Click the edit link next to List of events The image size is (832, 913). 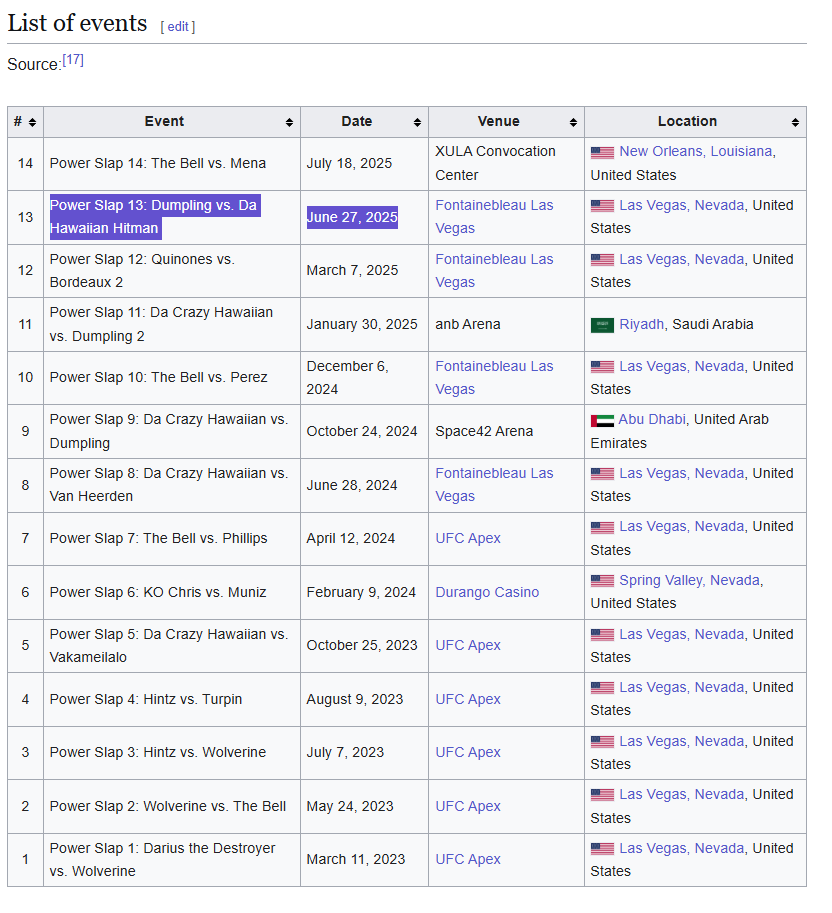click(x=178, y=27)
